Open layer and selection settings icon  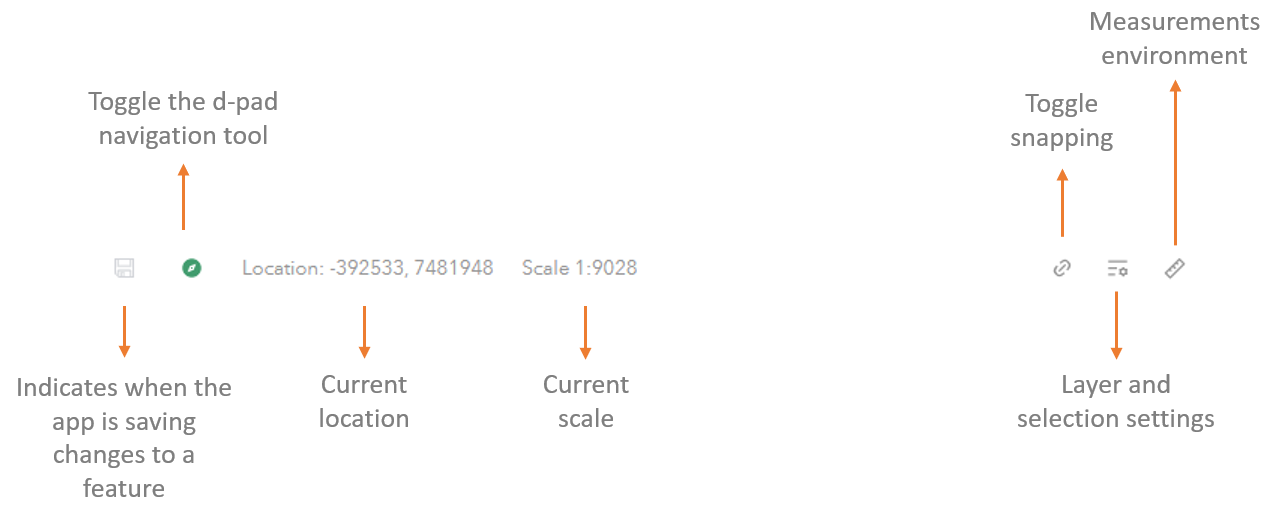pos(1117,268)
